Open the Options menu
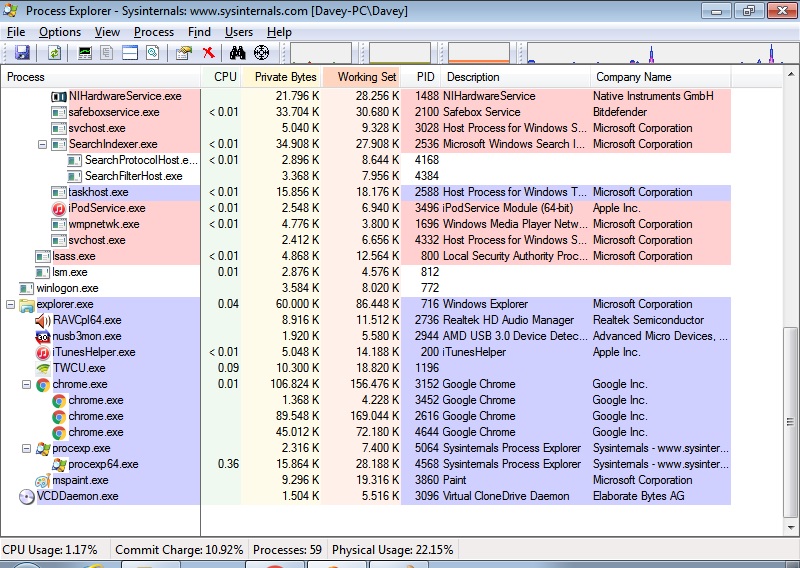 coord(60,32)
